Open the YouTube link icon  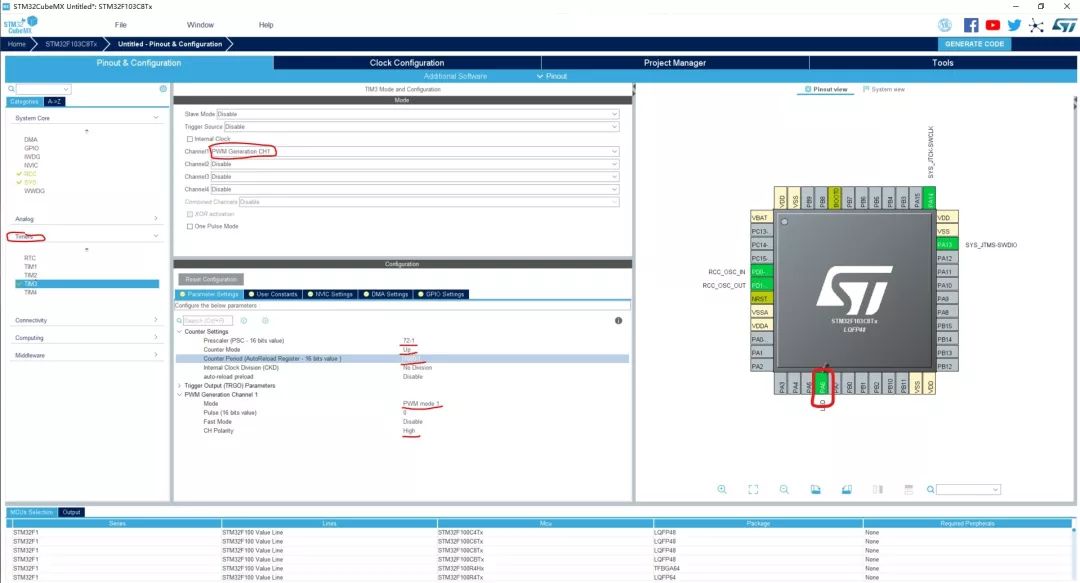click(x=993, y=25)
